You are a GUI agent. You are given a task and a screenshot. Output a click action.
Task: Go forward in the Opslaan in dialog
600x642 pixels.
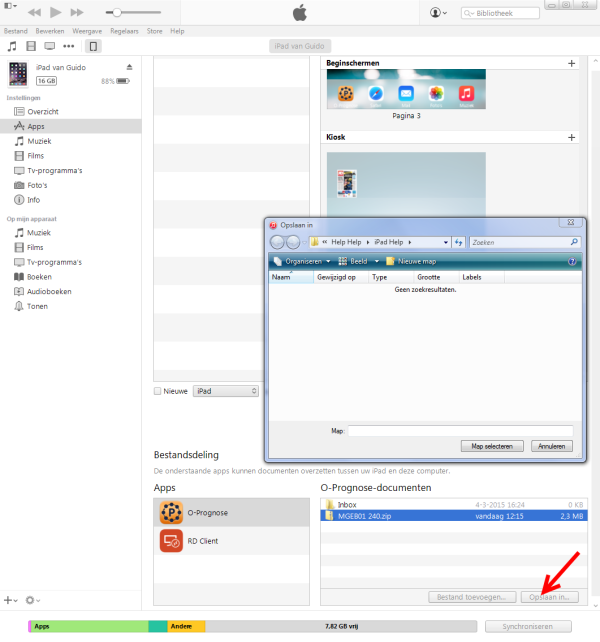[293, 242]
